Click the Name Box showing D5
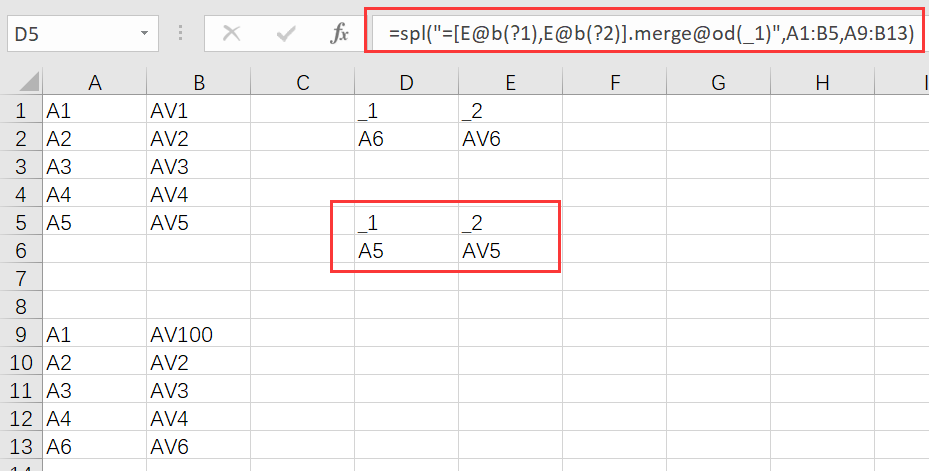Viewport: 929px width, 471px height. click(70, 34)
